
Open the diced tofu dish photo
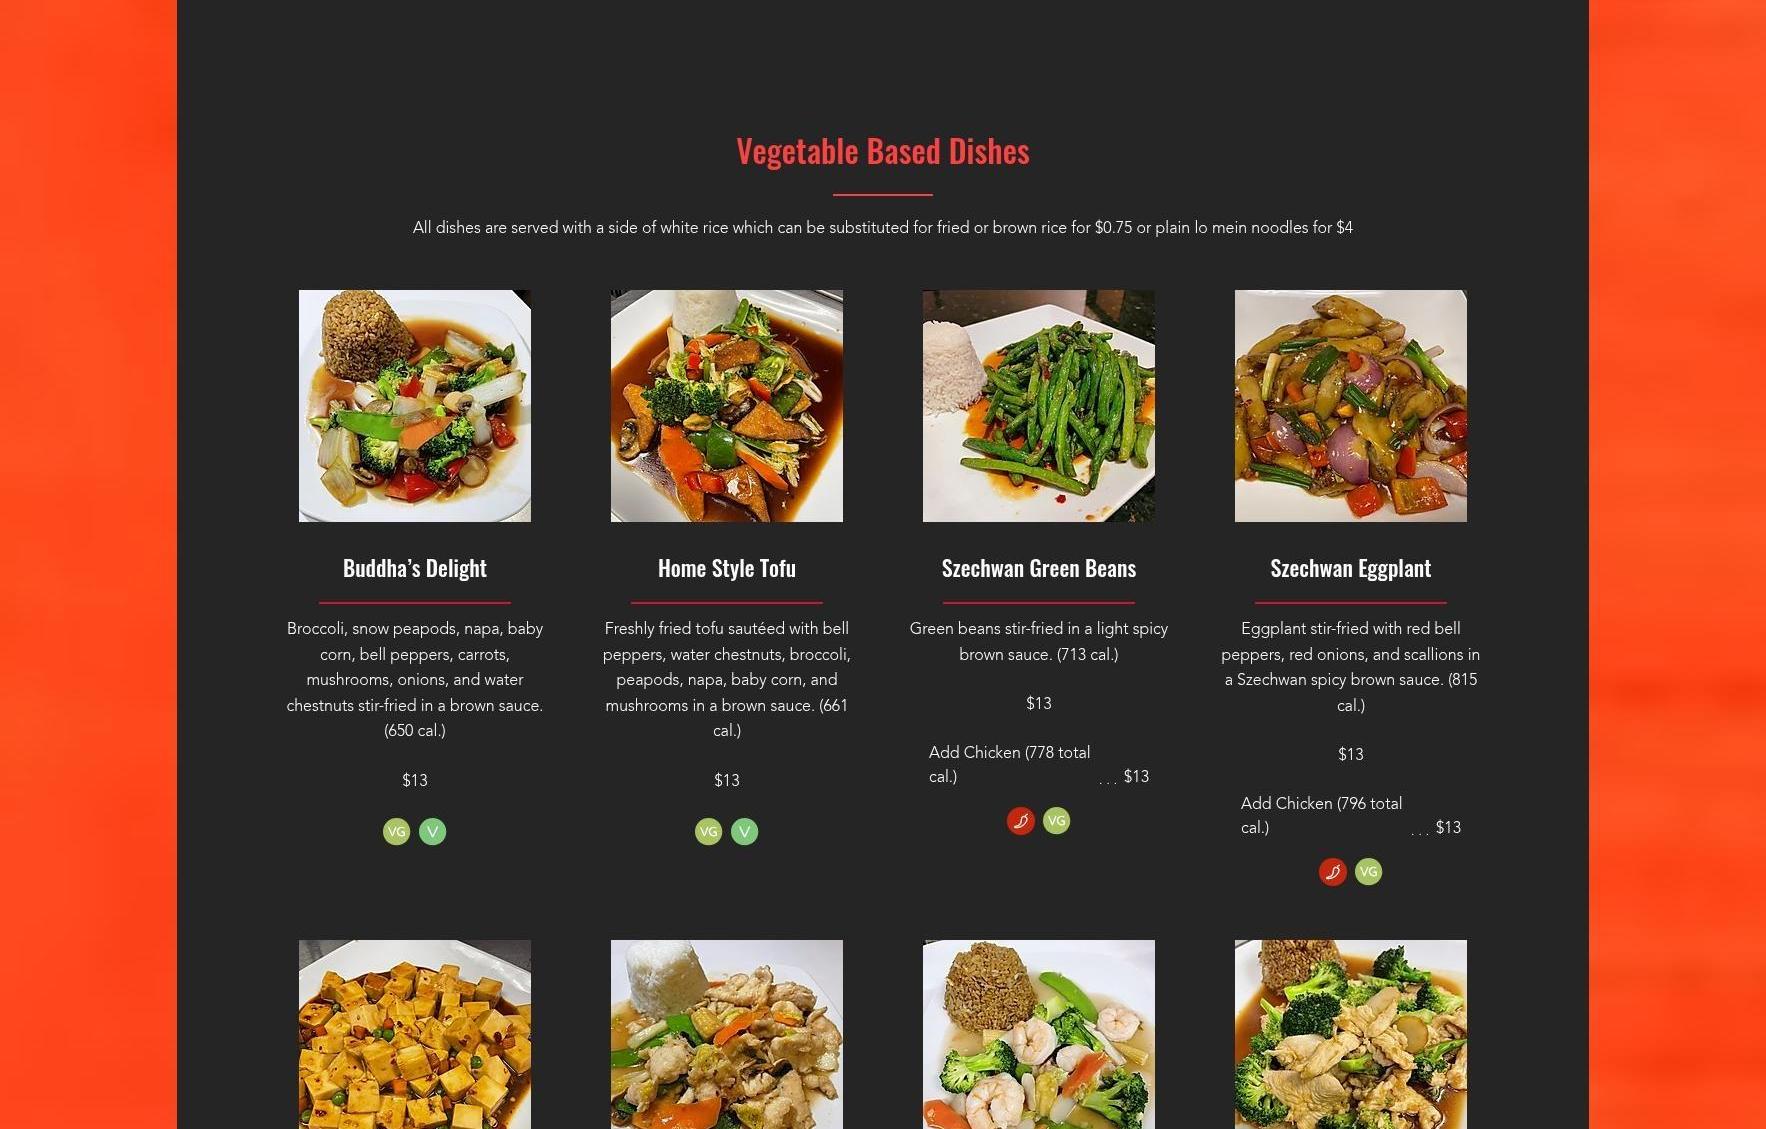click(x=415, y=1034)
